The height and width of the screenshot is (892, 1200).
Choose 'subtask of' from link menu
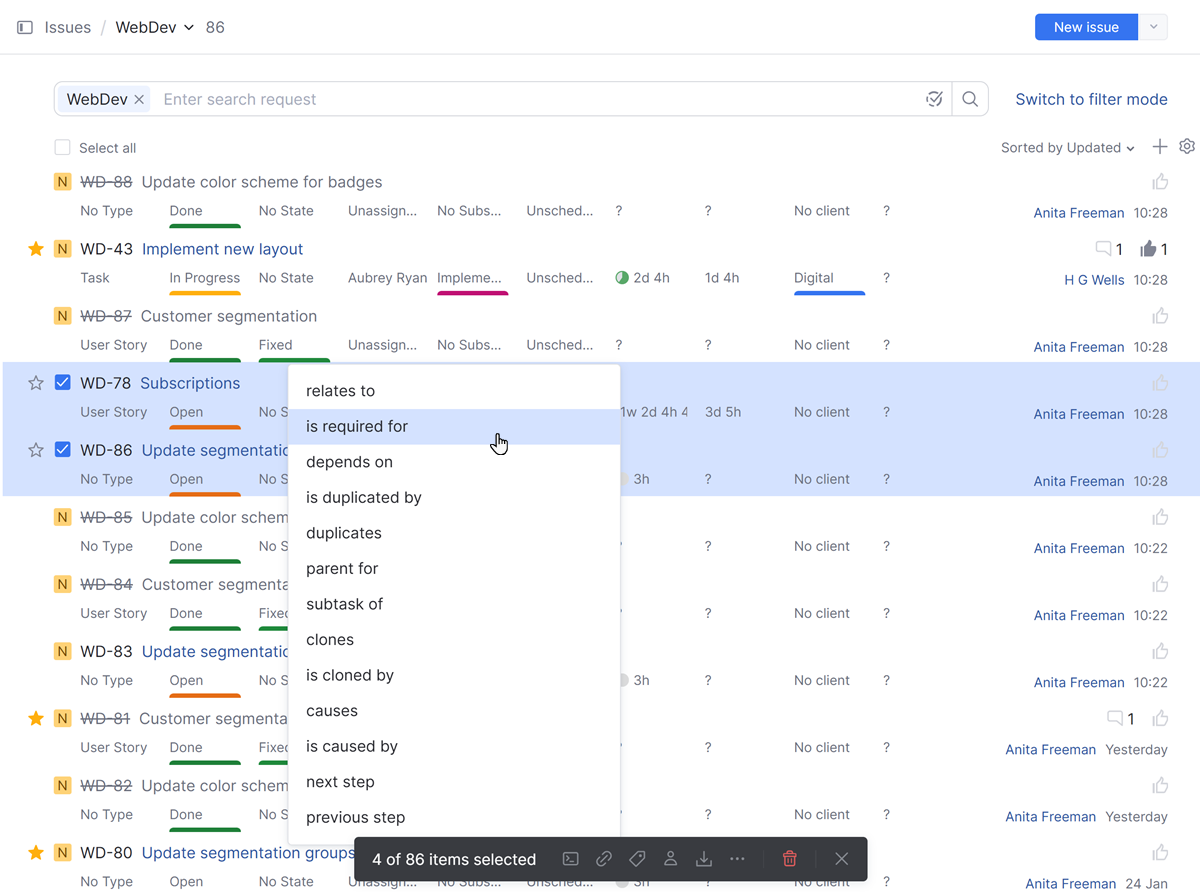[344, 604]
